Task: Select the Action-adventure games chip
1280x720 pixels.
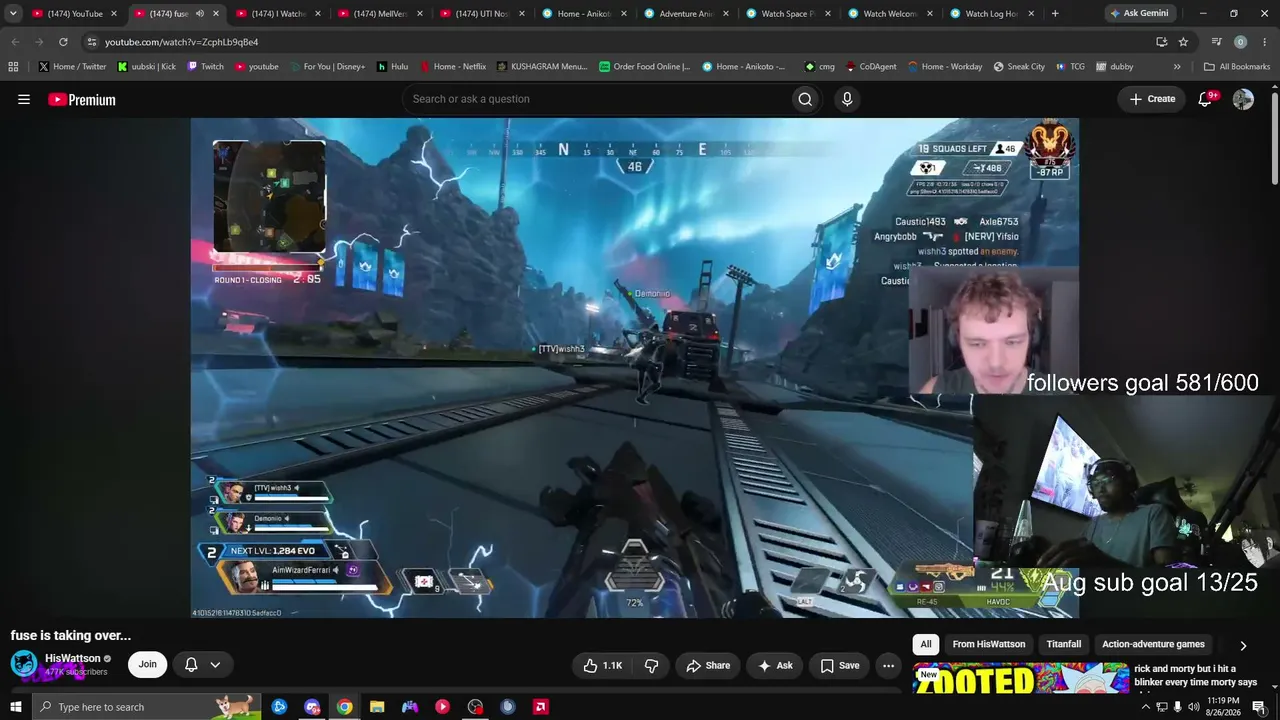Action: point(1153,645)
